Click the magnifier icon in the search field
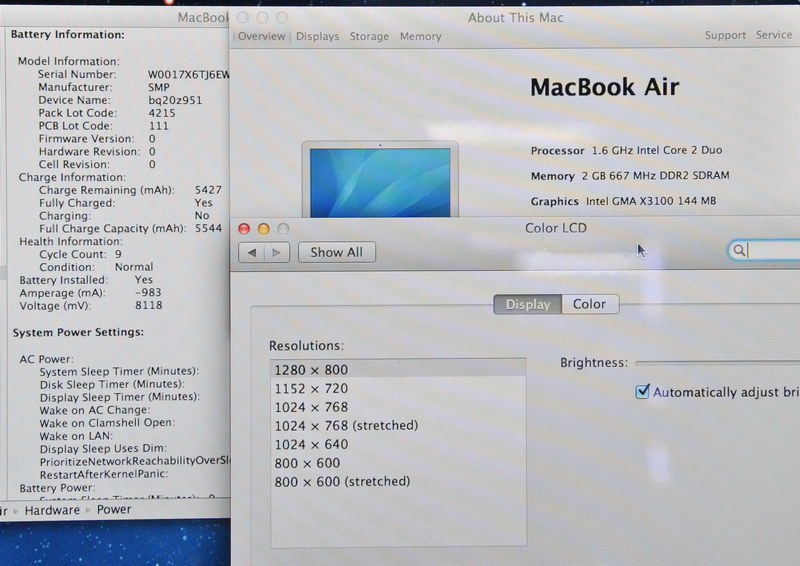 click(x=738, y=250)
